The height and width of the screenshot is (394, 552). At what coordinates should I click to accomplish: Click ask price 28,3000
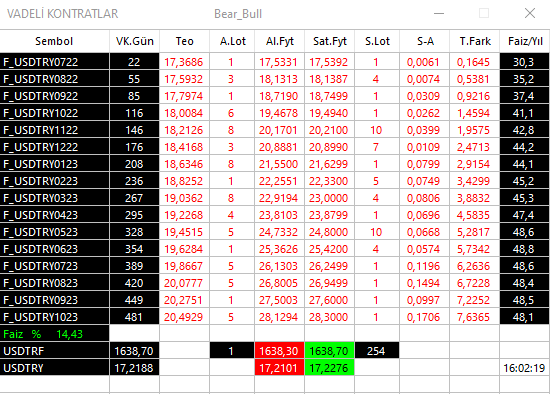tap(329, 317)
